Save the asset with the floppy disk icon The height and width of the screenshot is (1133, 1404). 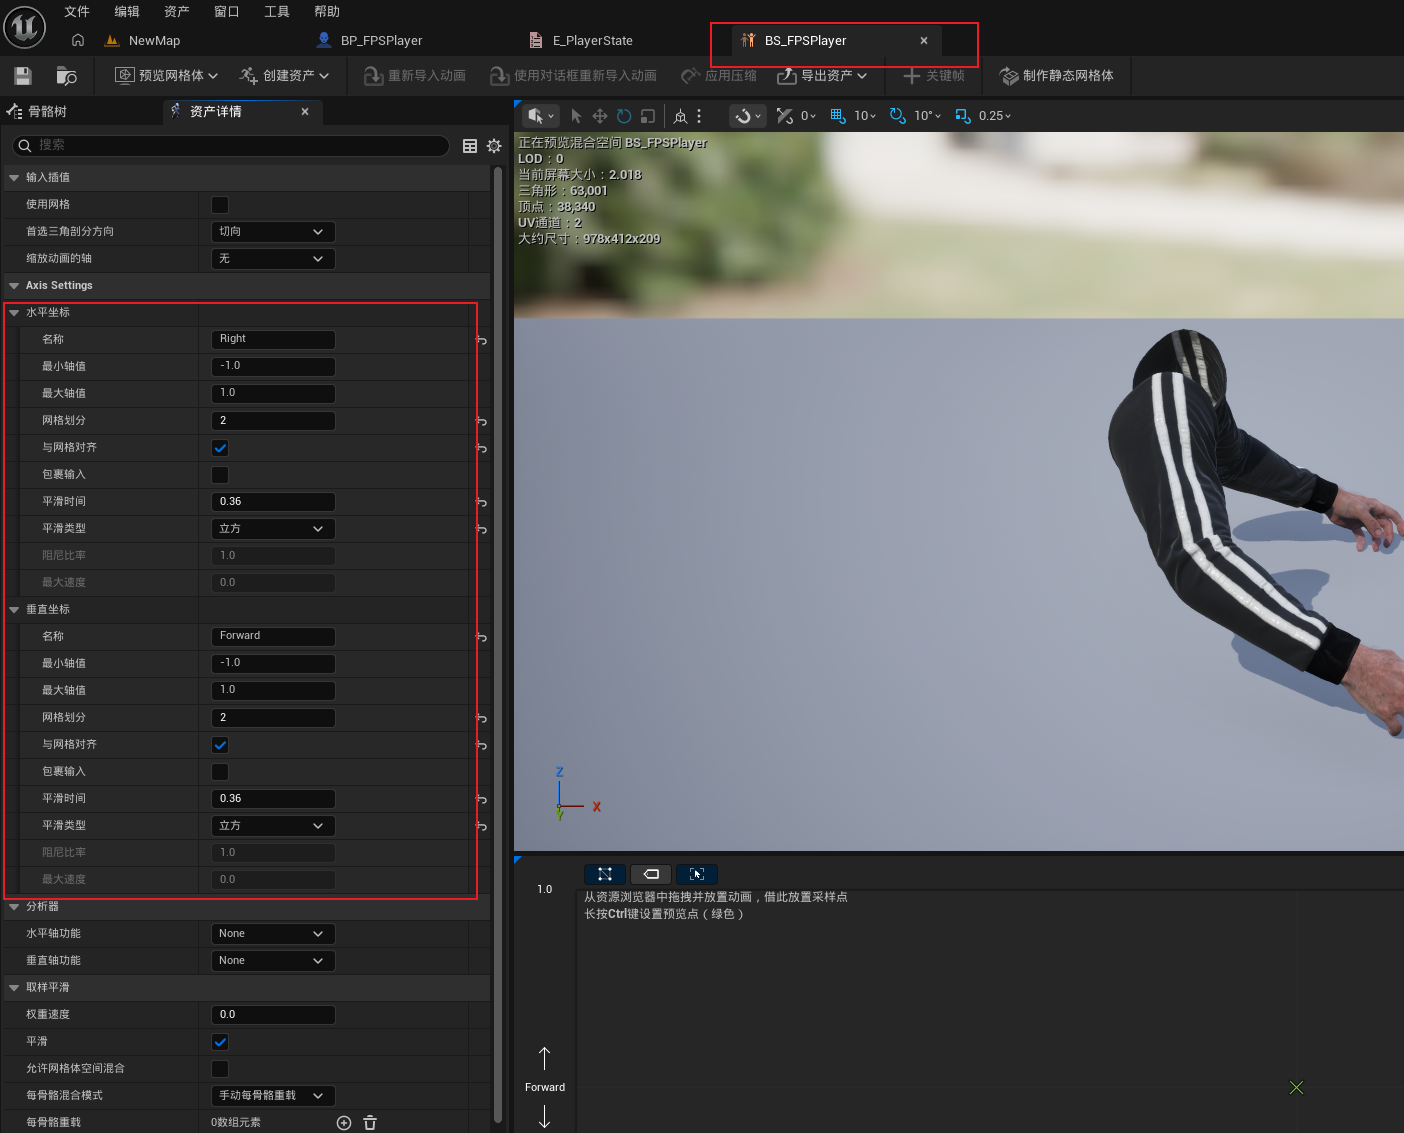pyautogui.click(x=23, y=76)
